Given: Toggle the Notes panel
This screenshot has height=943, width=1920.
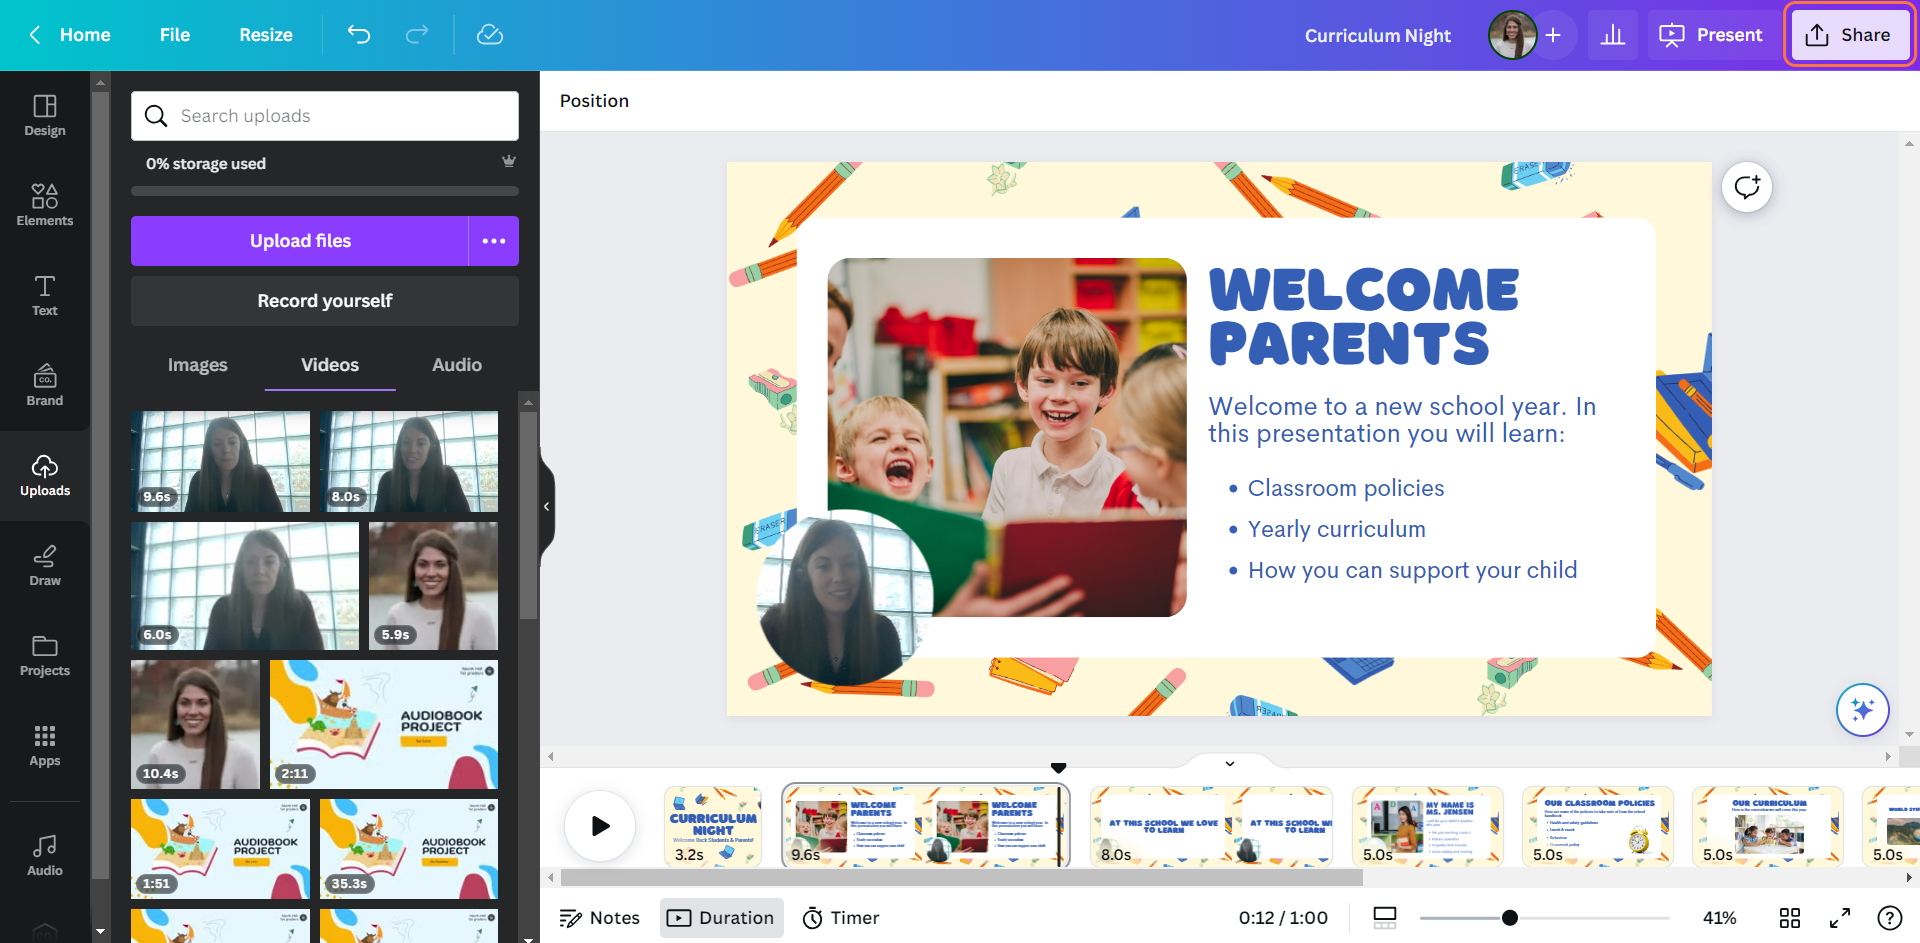Looking at the screenshot, I should click(600, 918).
